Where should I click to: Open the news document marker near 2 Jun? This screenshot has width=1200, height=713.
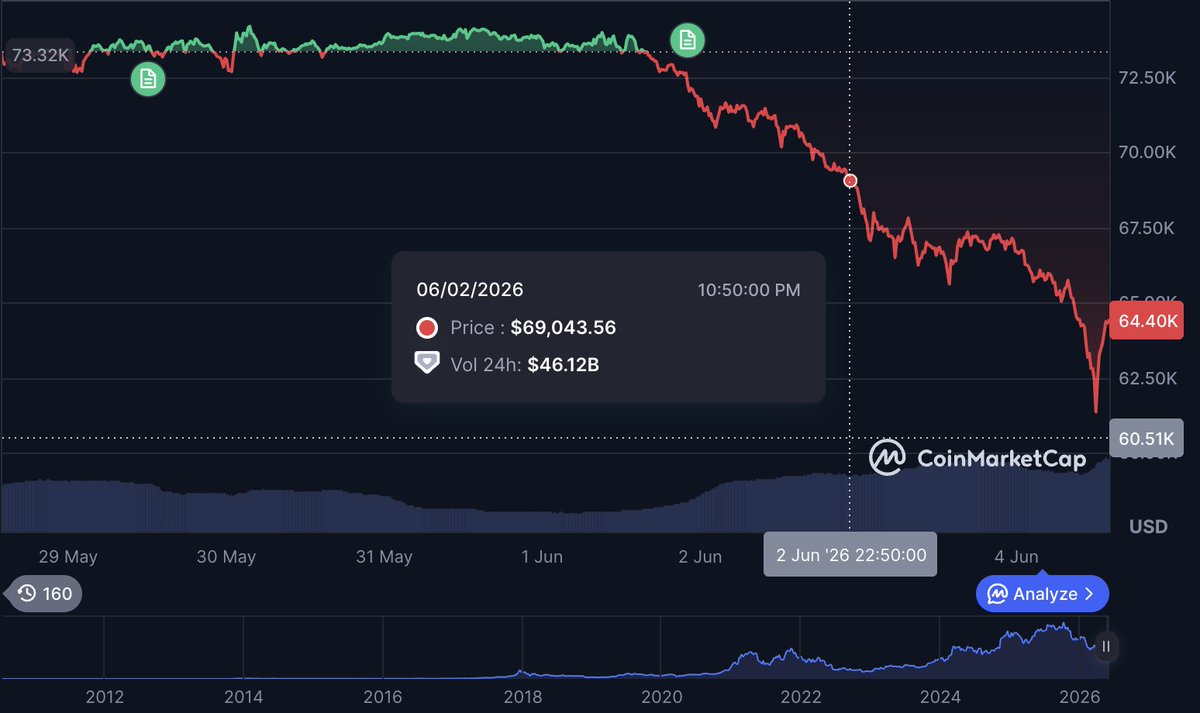click(687, 40)
